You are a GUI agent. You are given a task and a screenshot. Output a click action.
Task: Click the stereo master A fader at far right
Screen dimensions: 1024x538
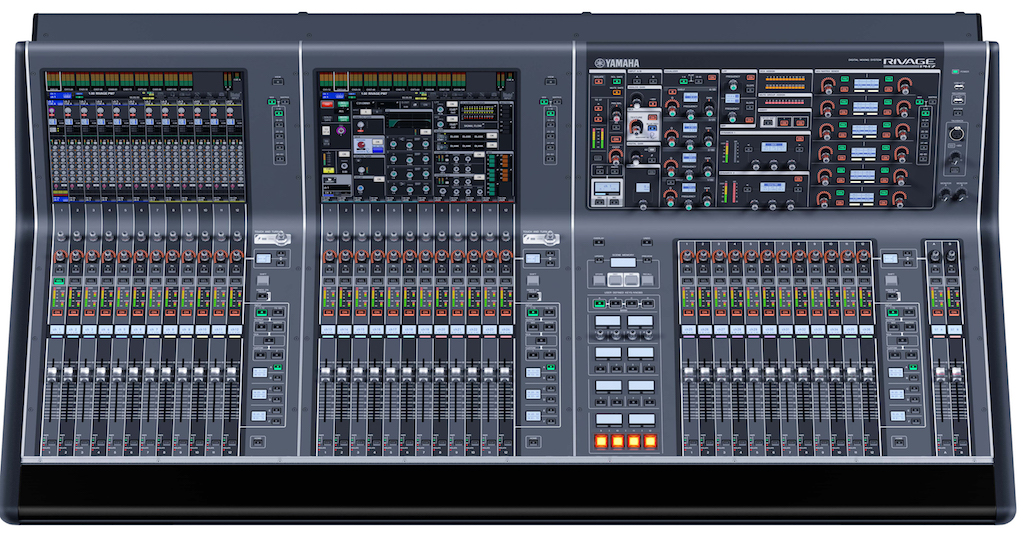coord(940,373)
